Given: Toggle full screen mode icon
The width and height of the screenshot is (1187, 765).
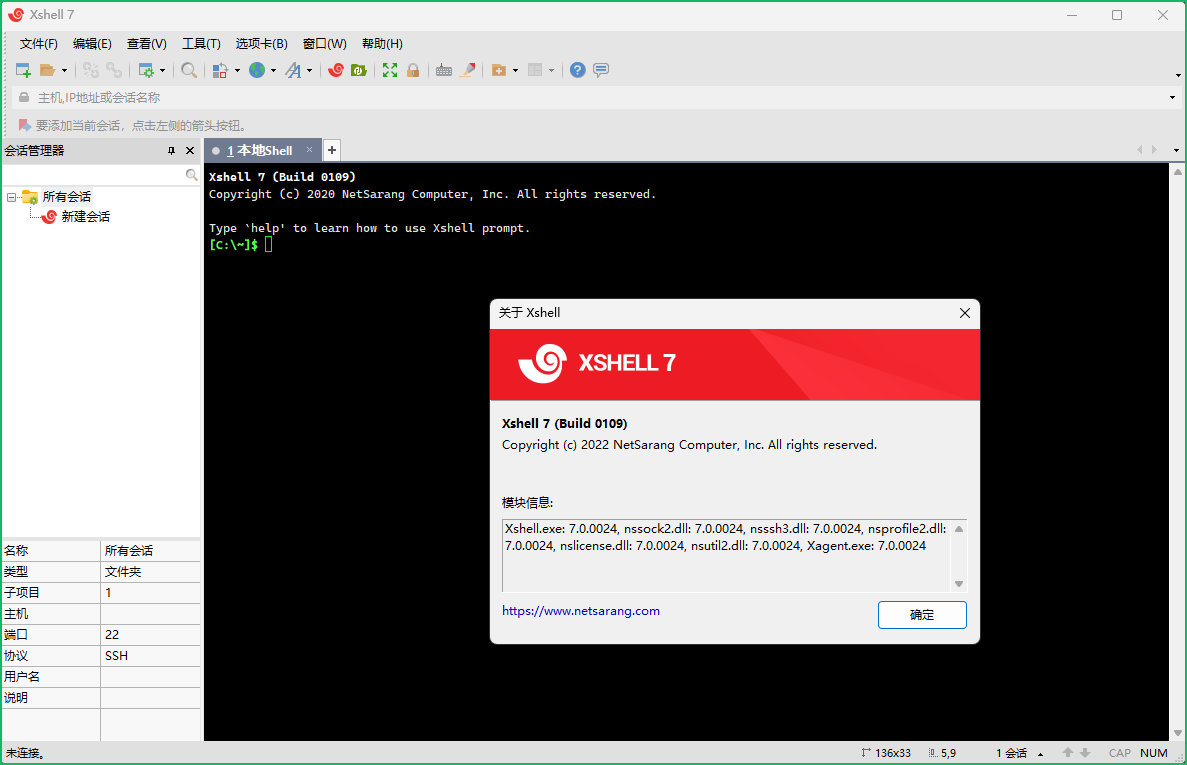Looking at the screenshot, I should pos(390,70).
